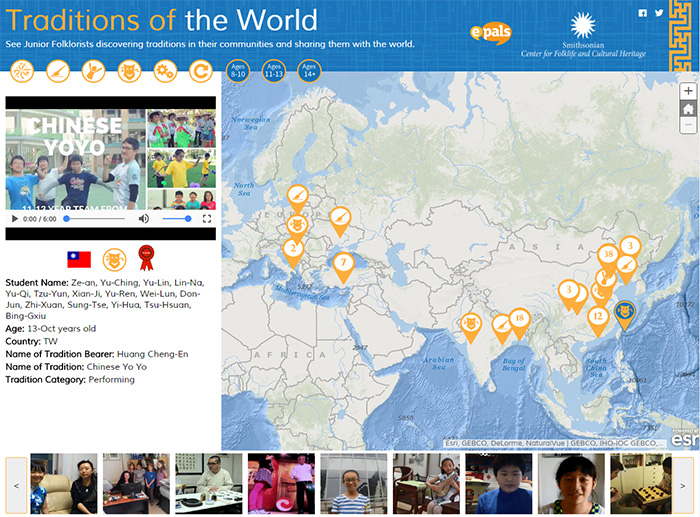This screenshot has height=517, width=700.
Task: Open thumbnail with pink stage performance
Action: (x=281, y=484)
